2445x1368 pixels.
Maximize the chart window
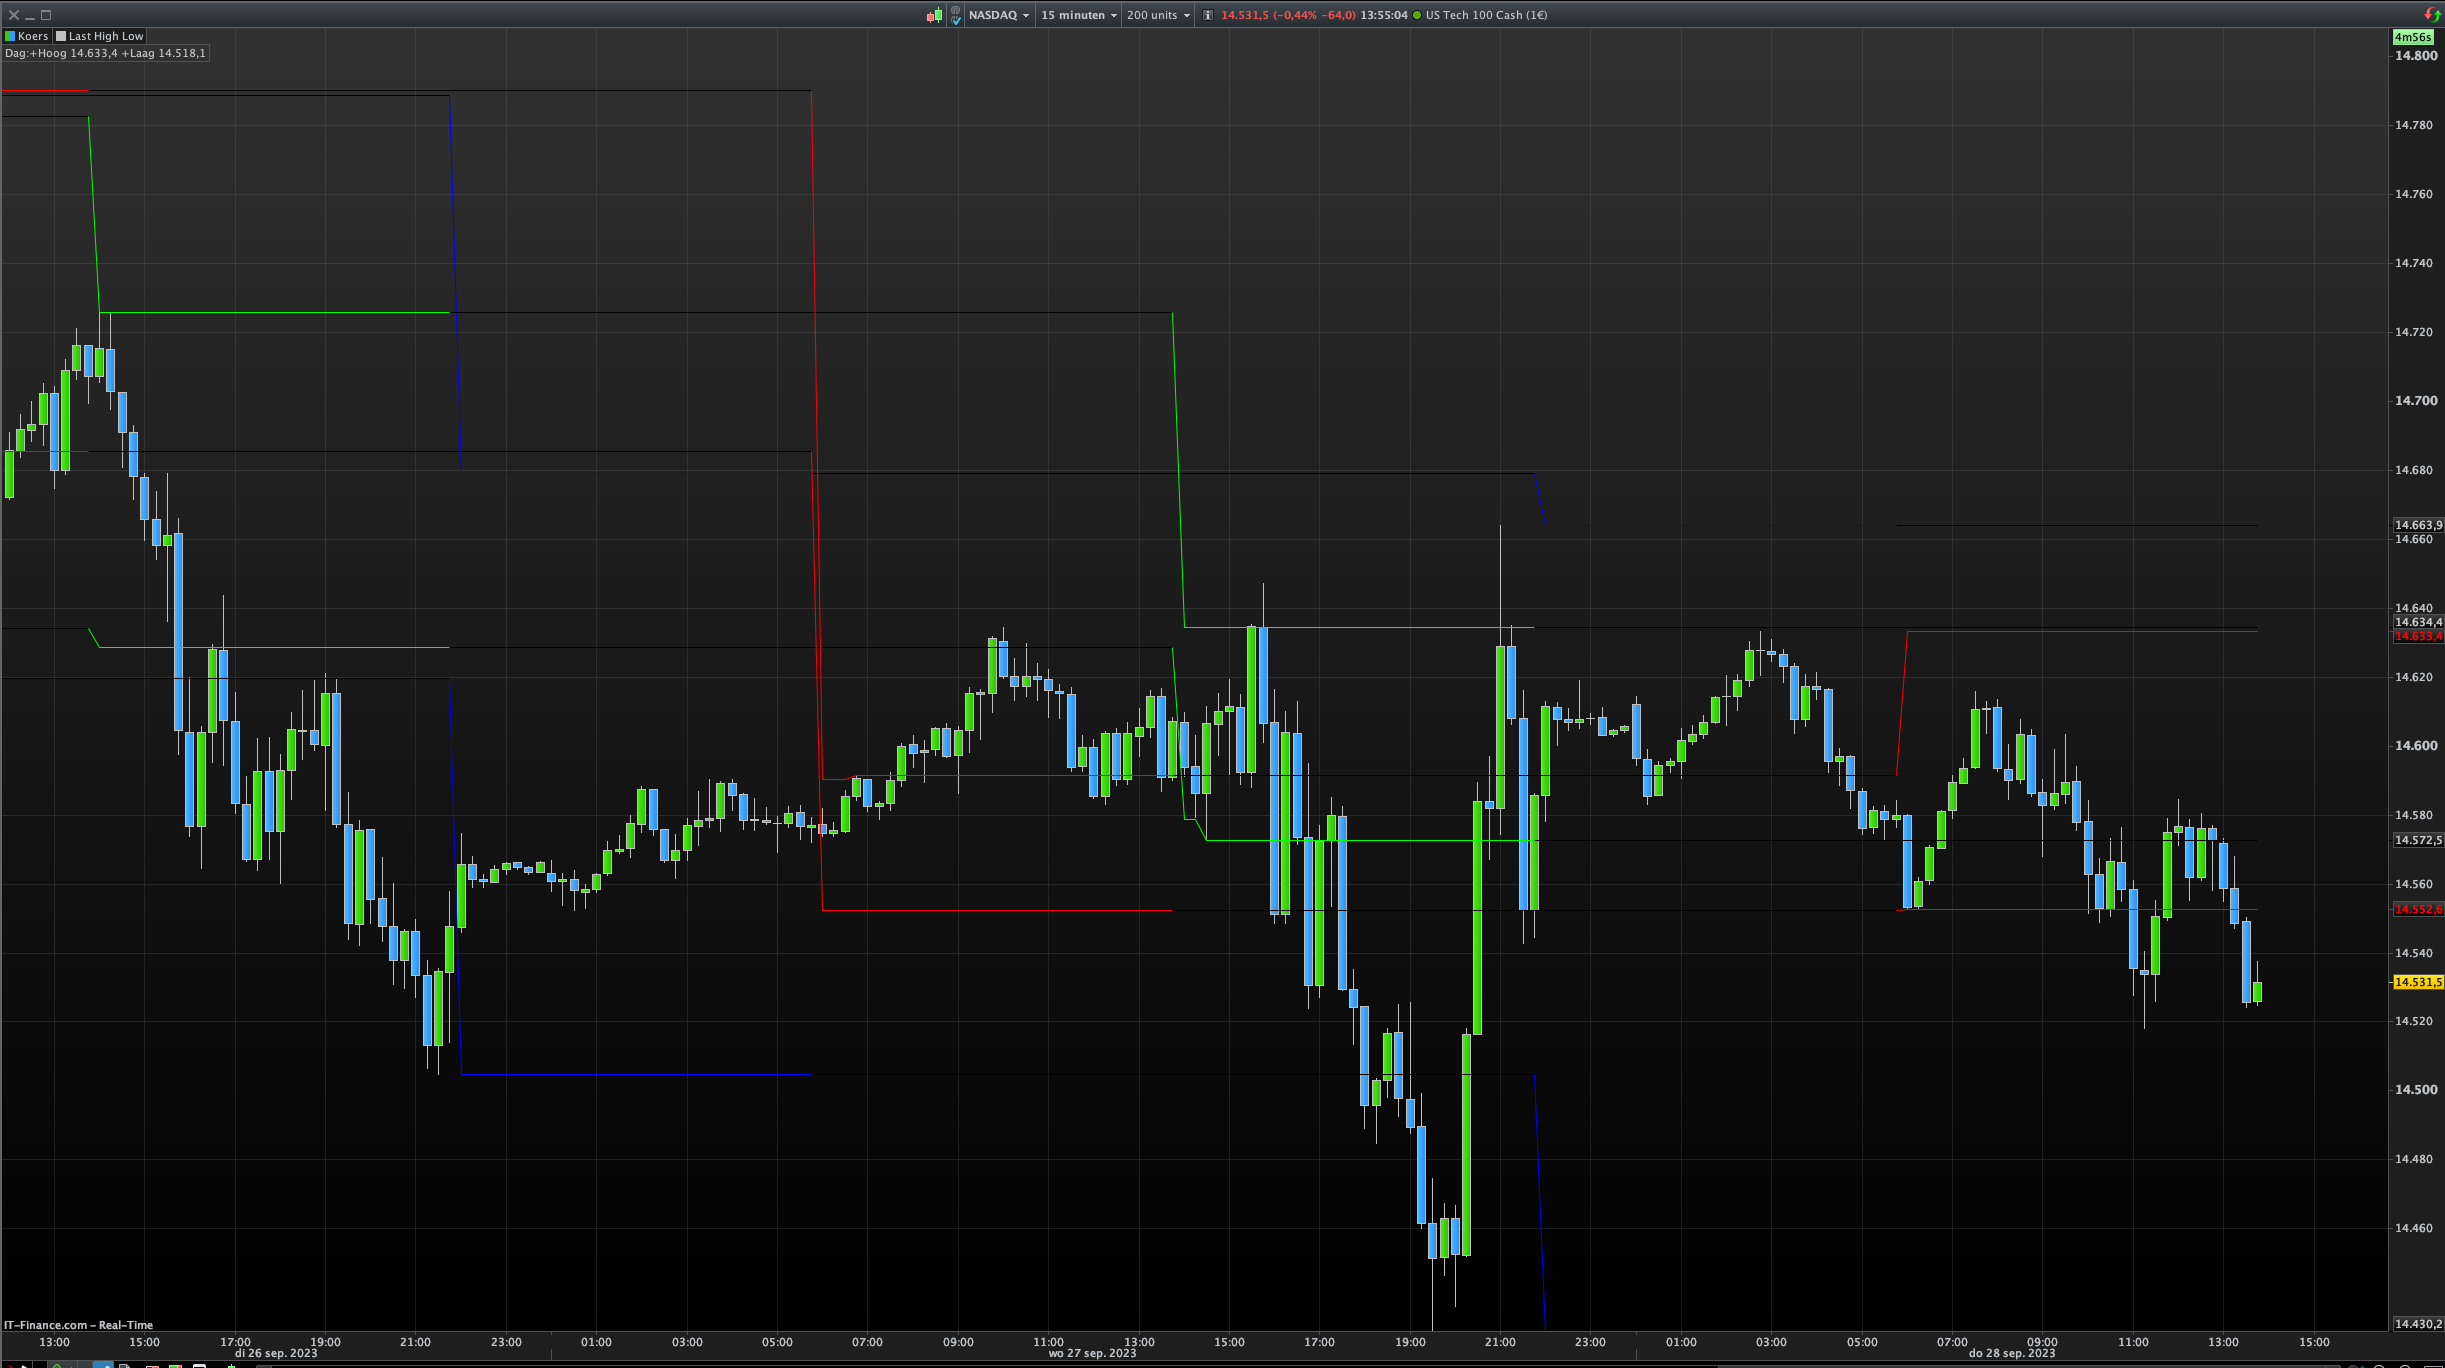46,15
